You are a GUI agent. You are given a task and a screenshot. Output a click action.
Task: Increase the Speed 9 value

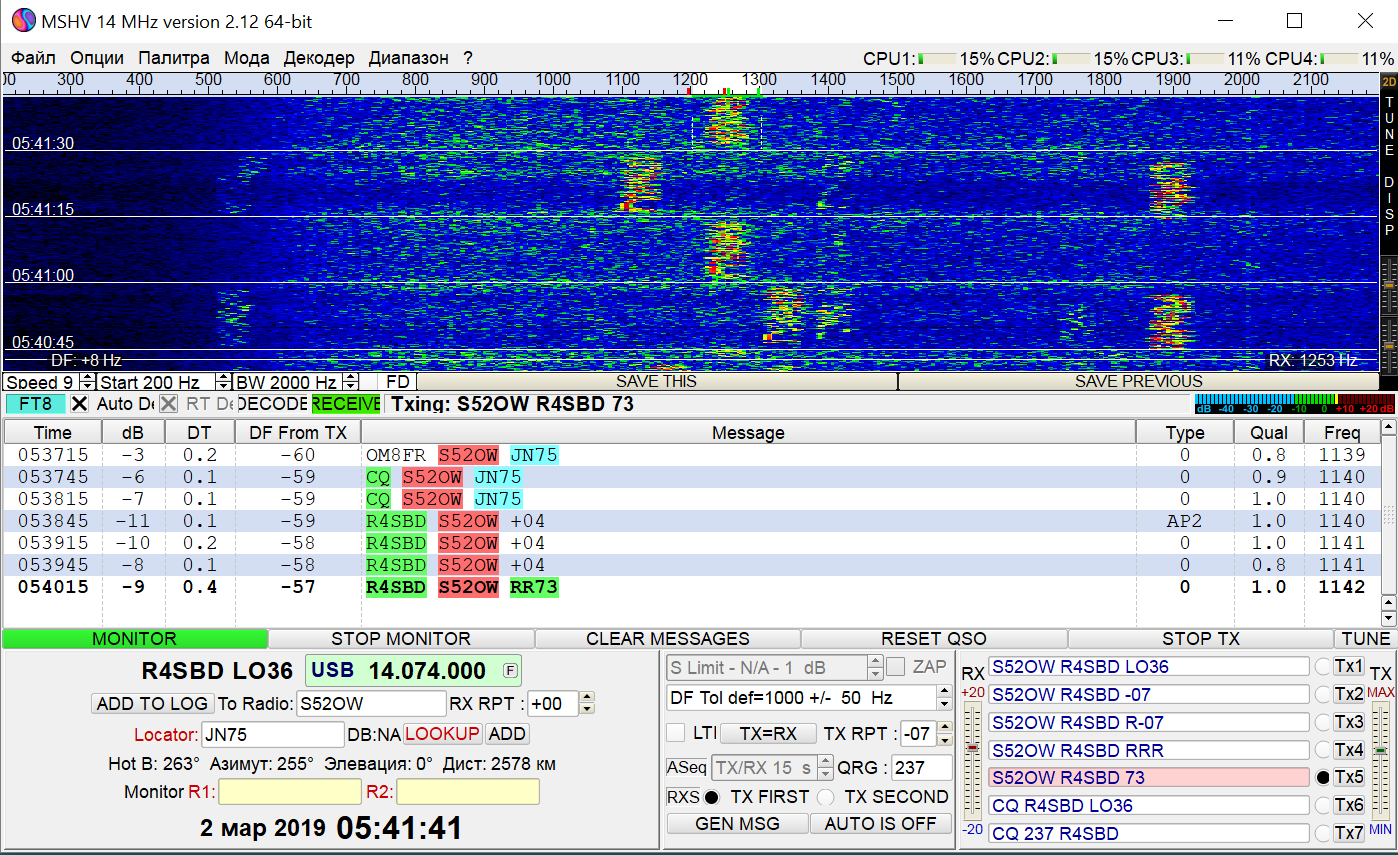point(87,377)
